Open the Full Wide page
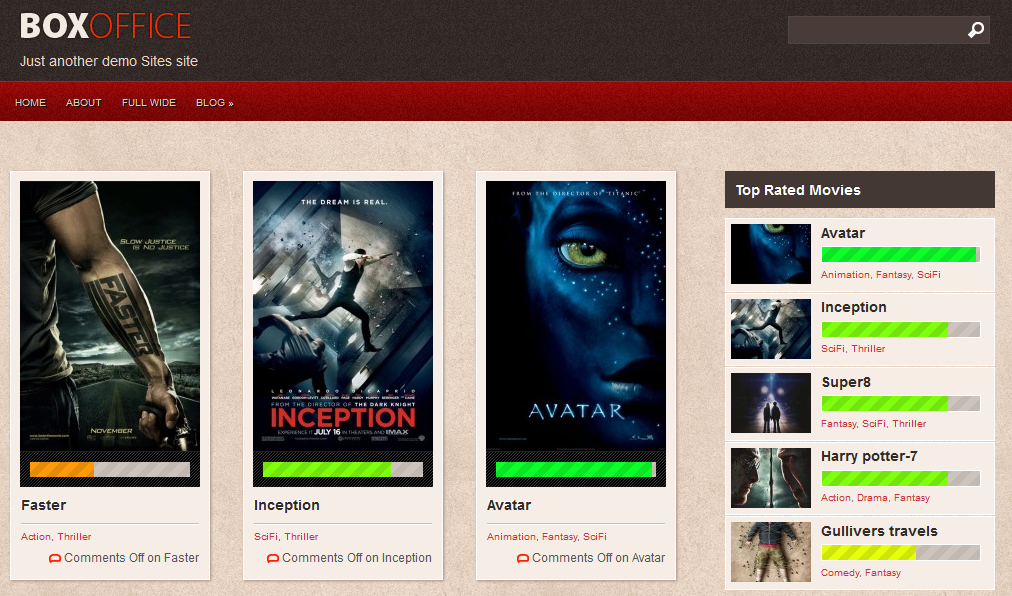The image size is (1012, 596). [148, 103]
